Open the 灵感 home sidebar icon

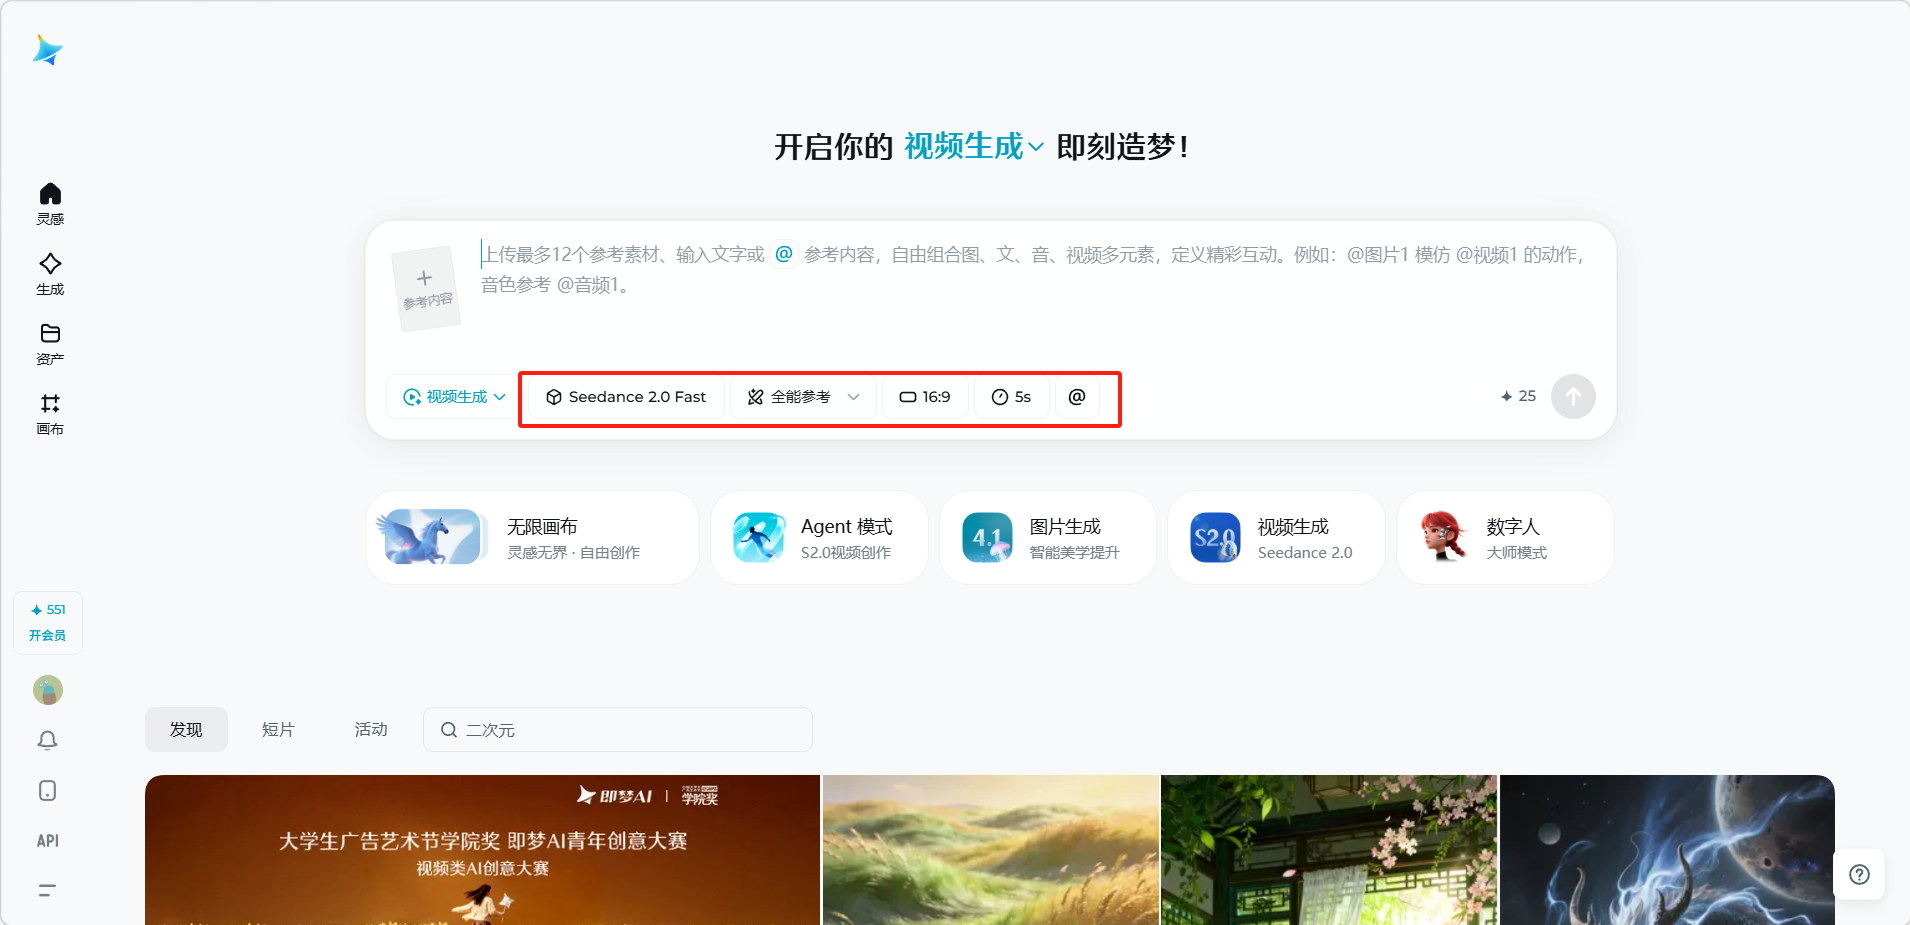tap(50, 203)
